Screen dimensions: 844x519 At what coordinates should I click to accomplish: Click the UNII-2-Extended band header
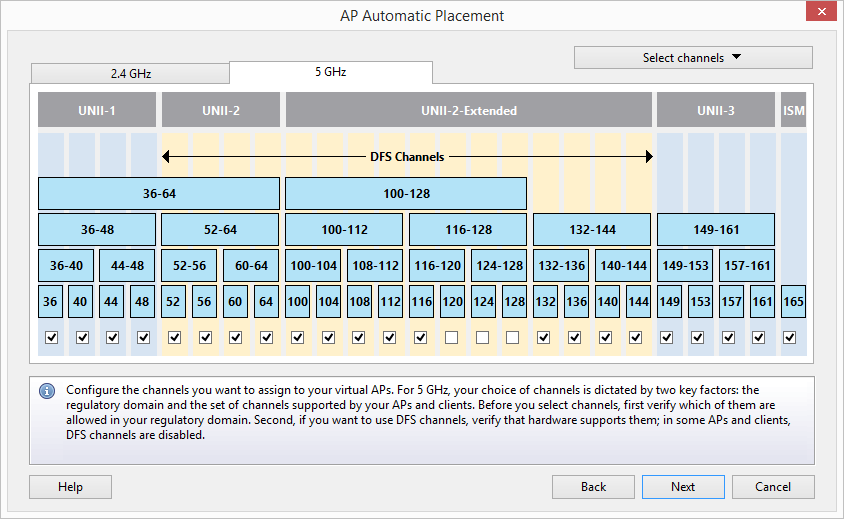468,110
